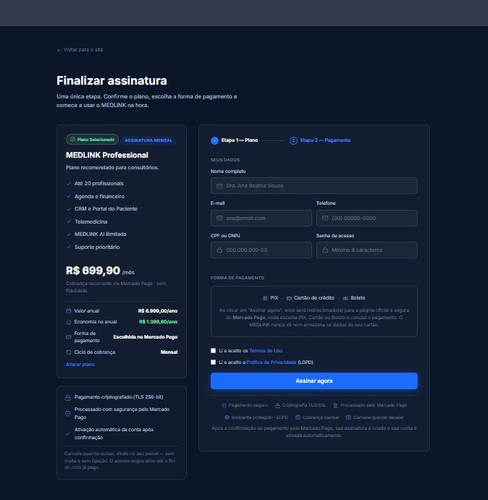Click the PIX payment icon
The width and height of the screenshot is (488, 500).
(x=265, y=298)
